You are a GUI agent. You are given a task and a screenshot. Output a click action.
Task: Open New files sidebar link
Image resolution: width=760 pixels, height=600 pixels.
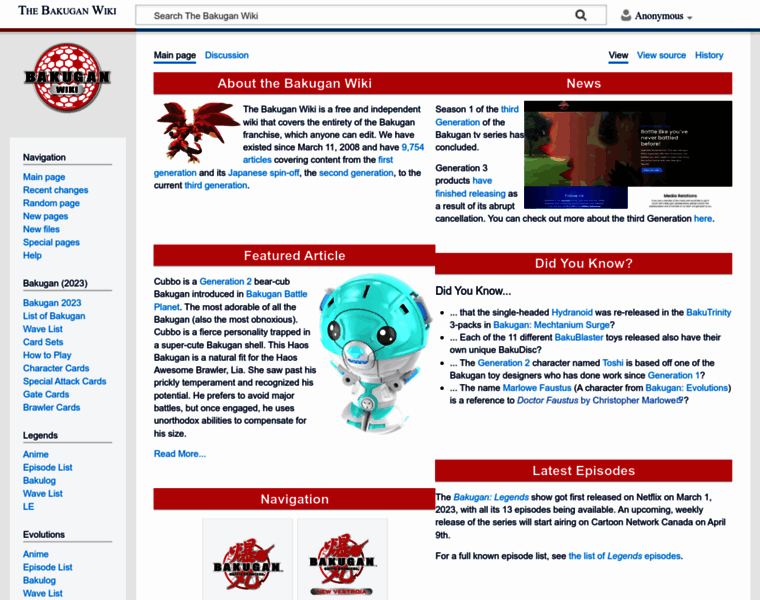(x=41, y=229)
